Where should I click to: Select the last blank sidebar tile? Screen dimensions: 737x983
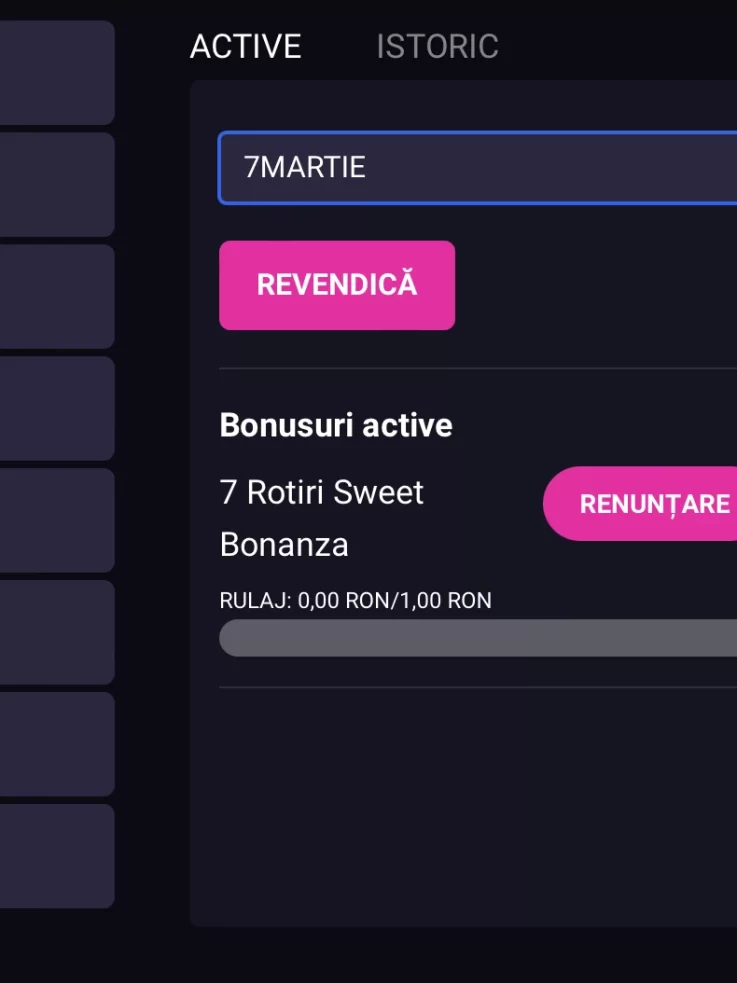coord(57,856)
